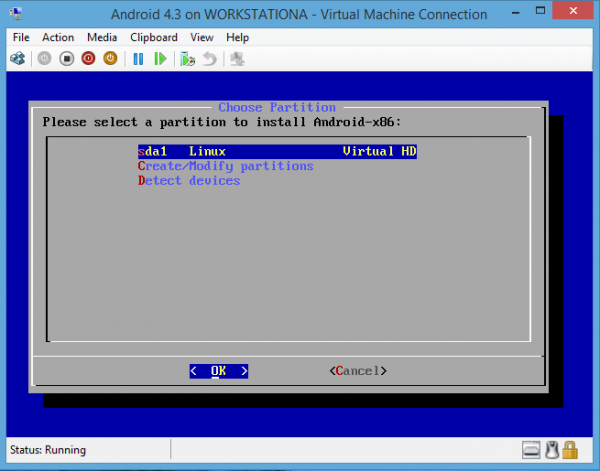The width and height of the screenshot is (600, 471).
Task: Reset the VM with the green arrow icon
Action: 160,59
